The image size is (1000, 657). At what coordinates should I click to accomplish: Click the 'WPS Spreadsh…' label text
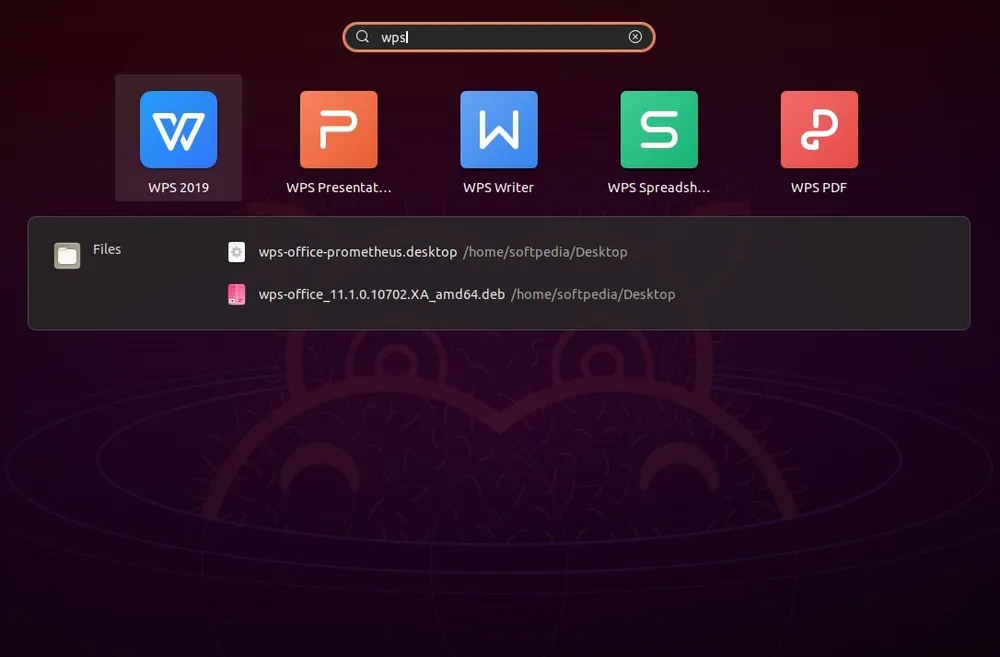point(659,188)
